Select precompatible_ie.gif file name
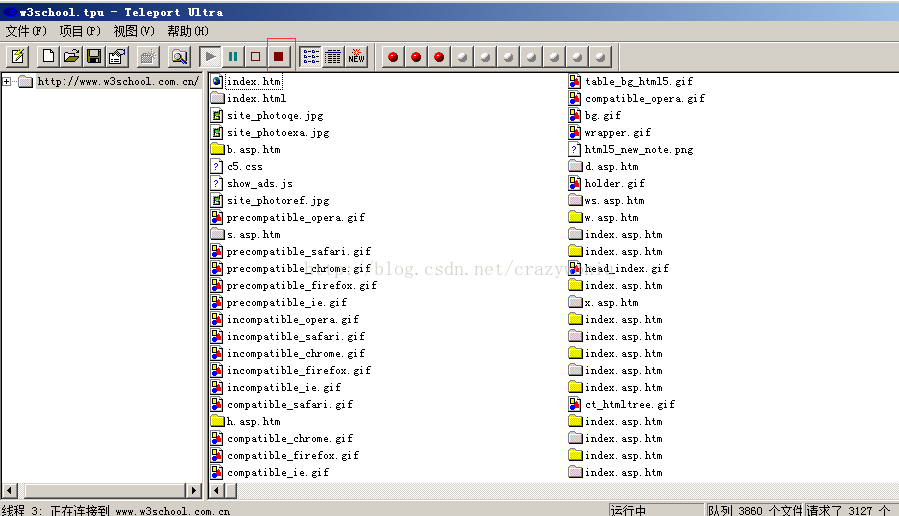Screen dimensions: 899x516 coord(287,302)
